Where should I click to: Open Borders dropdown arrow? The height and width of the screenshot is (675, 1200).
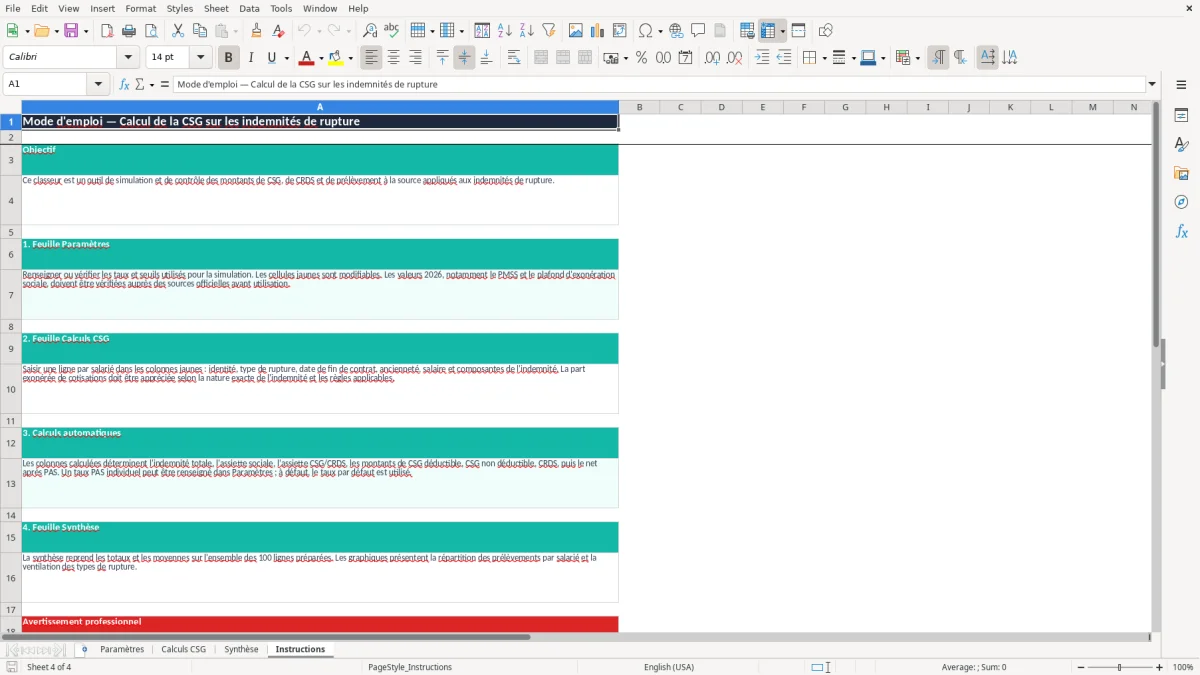point(824,58)
